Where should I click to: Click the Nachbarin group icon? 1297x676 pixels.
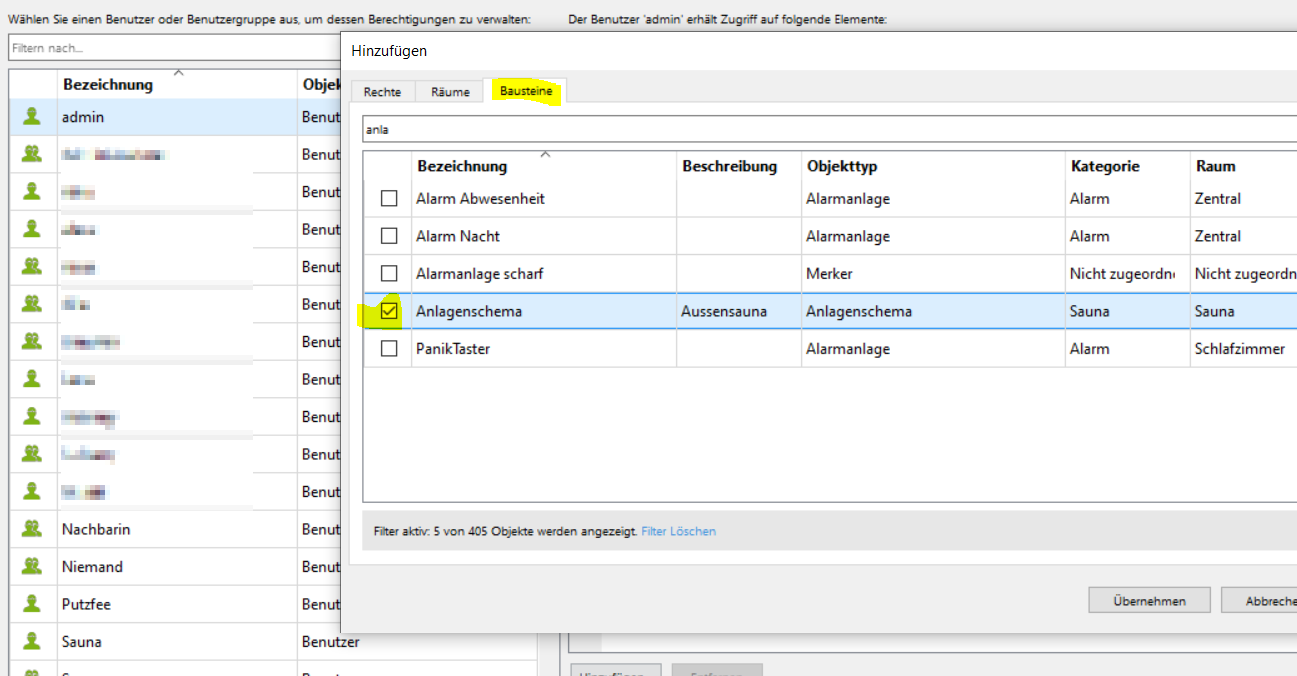32,529
